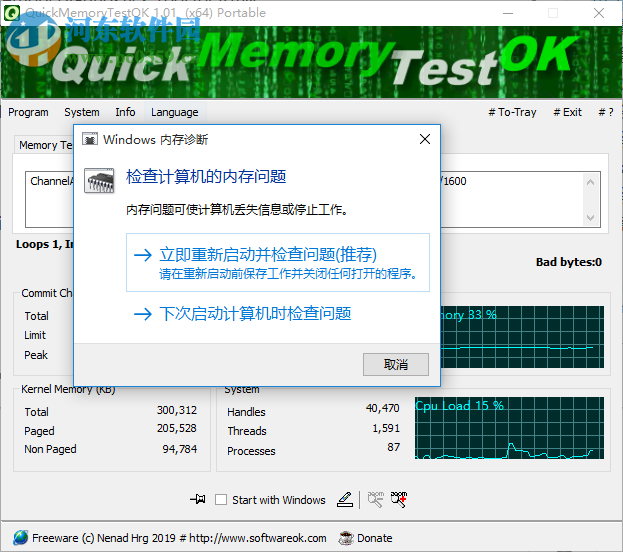The image size is (623, 552).
Task: Click the Threads value 1,591
Action: coord(386,428)
